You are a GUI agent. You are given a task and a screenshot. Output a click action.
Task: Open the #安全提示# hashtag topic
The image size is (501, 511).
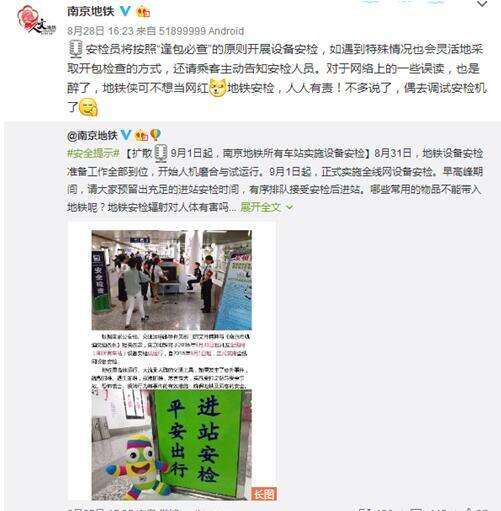pos(93,153)
